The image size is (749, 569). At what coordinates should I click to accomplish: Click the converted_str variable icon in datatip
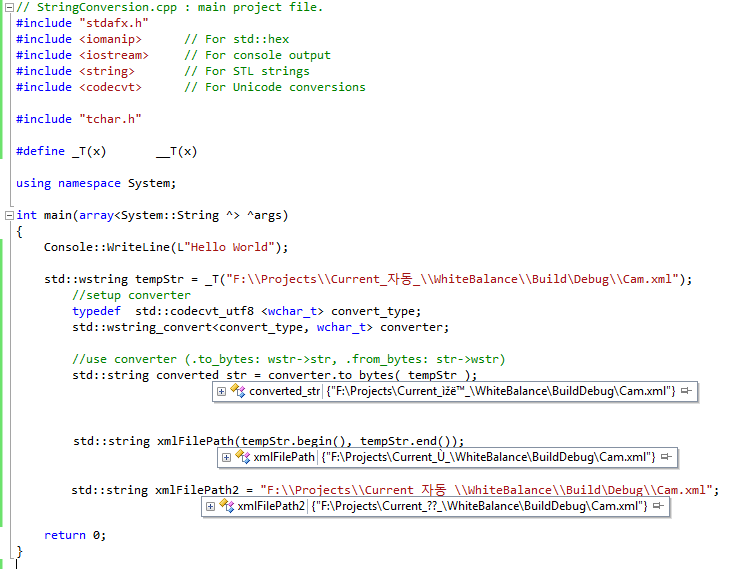pyautogui.click(x=238, y=390)
